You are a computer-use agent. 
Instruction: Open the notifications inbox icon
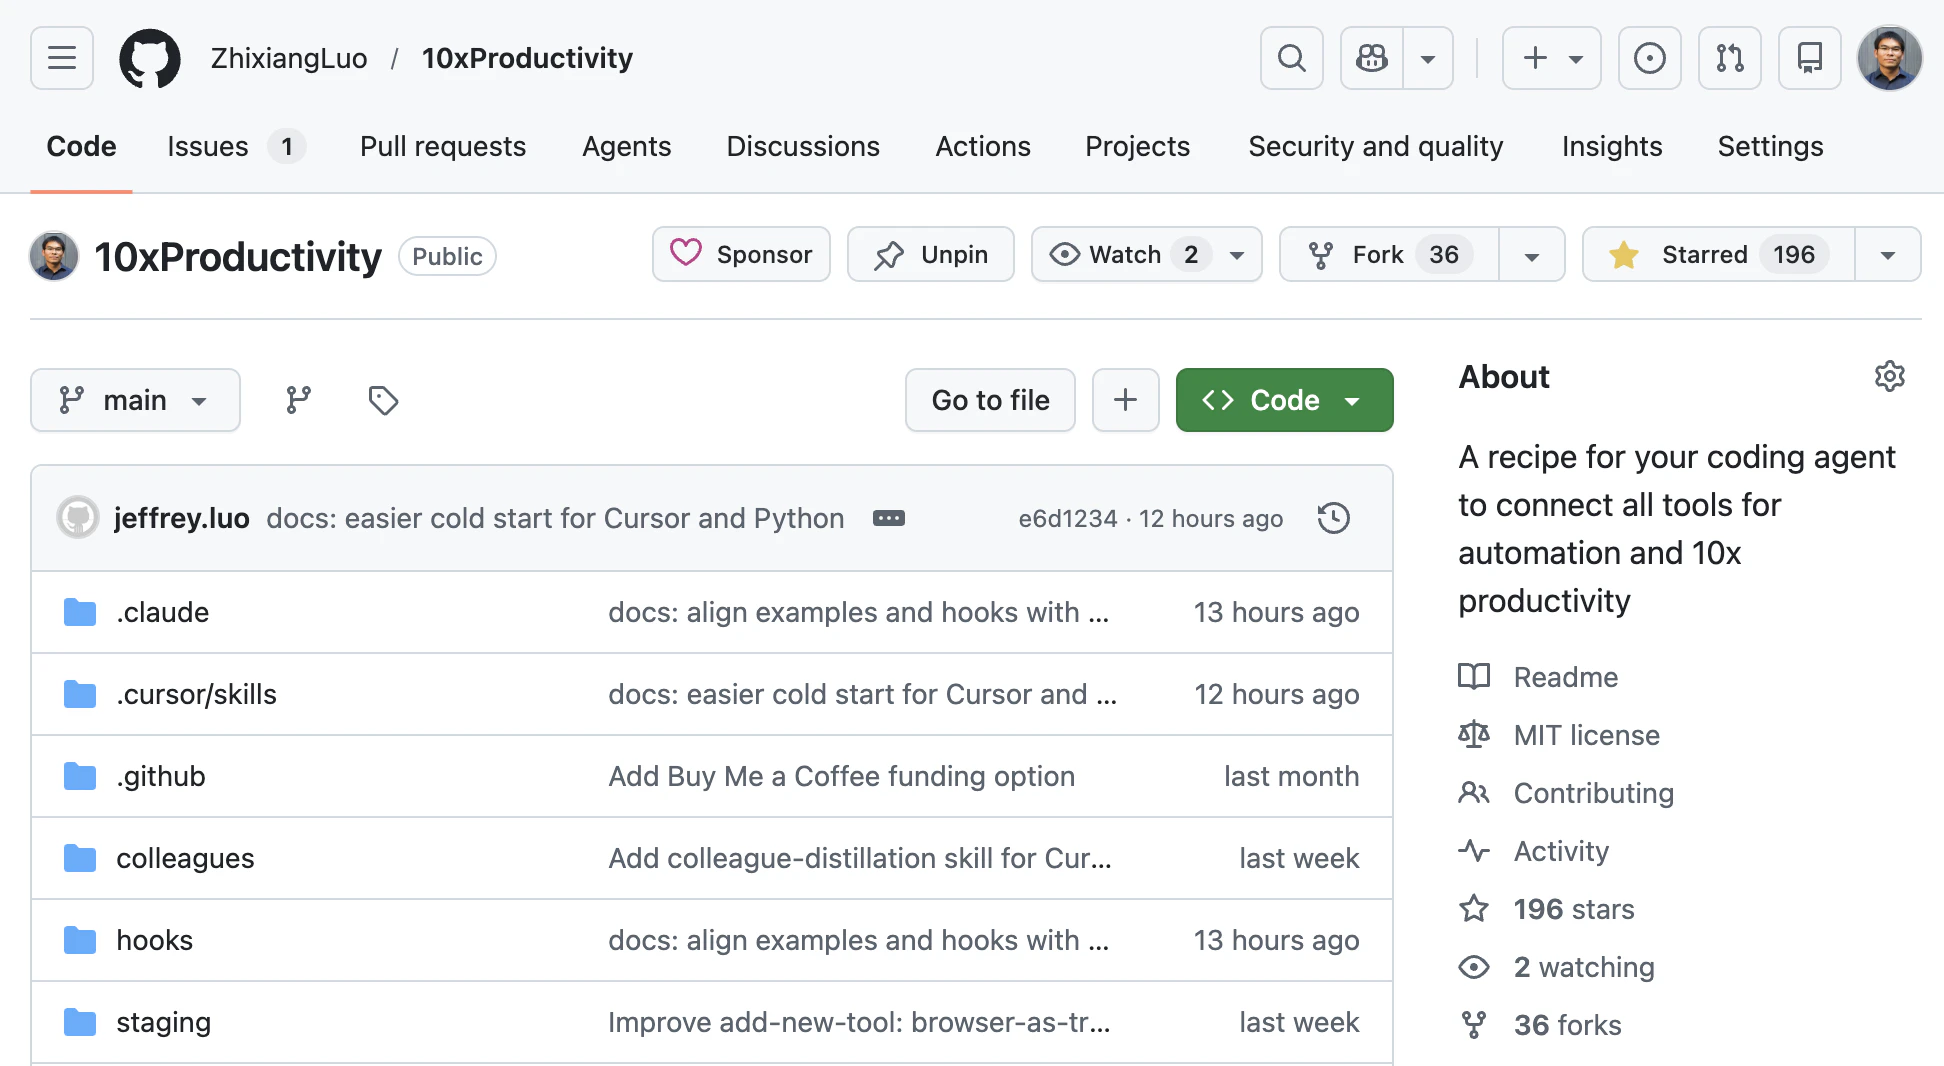1809,58
